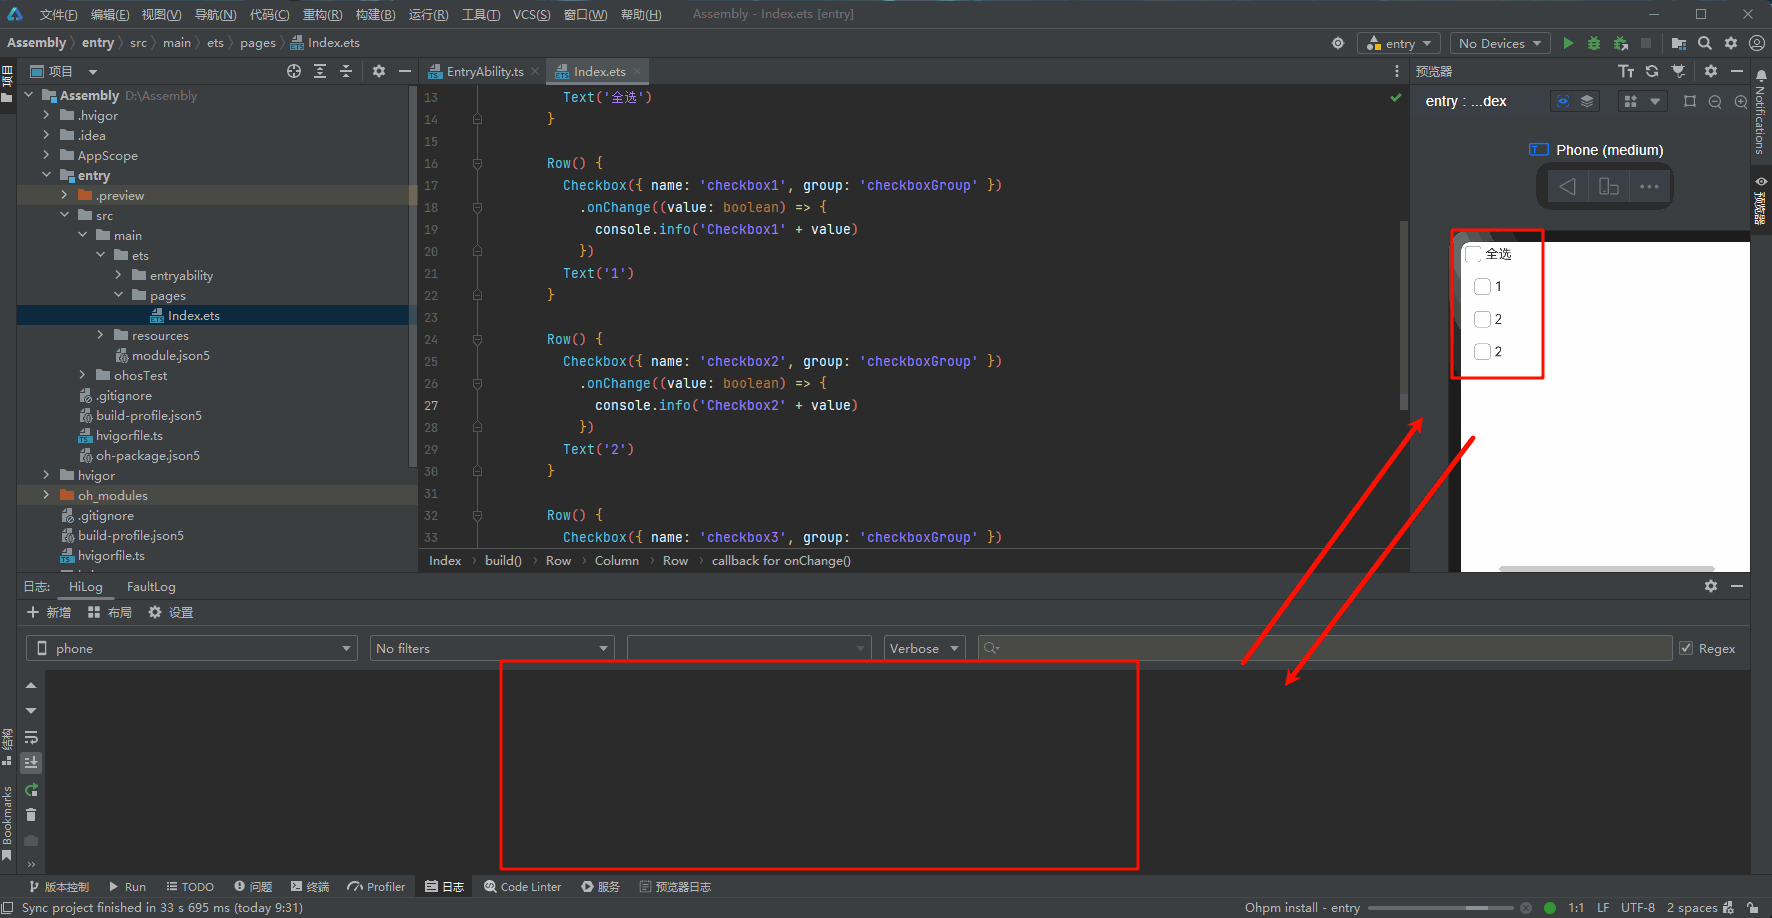Open project panel gear options
1772x918 pixels.
click(379, 71)
